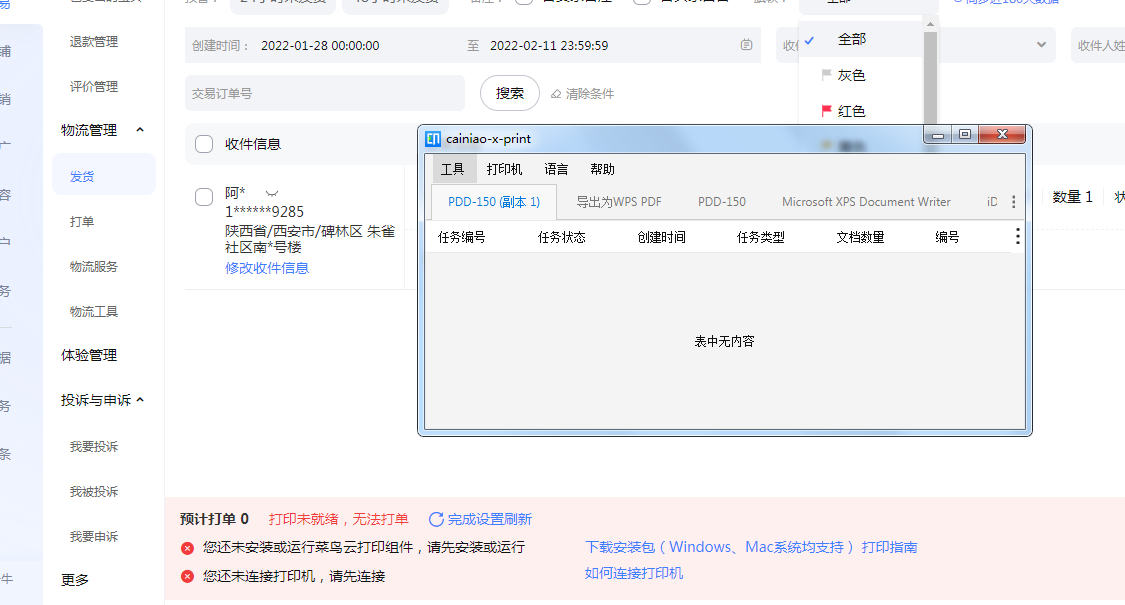The width and height of the screenshot is (1125, 605).
Task: Choose 全部 in the flag dropdown list
Action: [x=851, y=39]
